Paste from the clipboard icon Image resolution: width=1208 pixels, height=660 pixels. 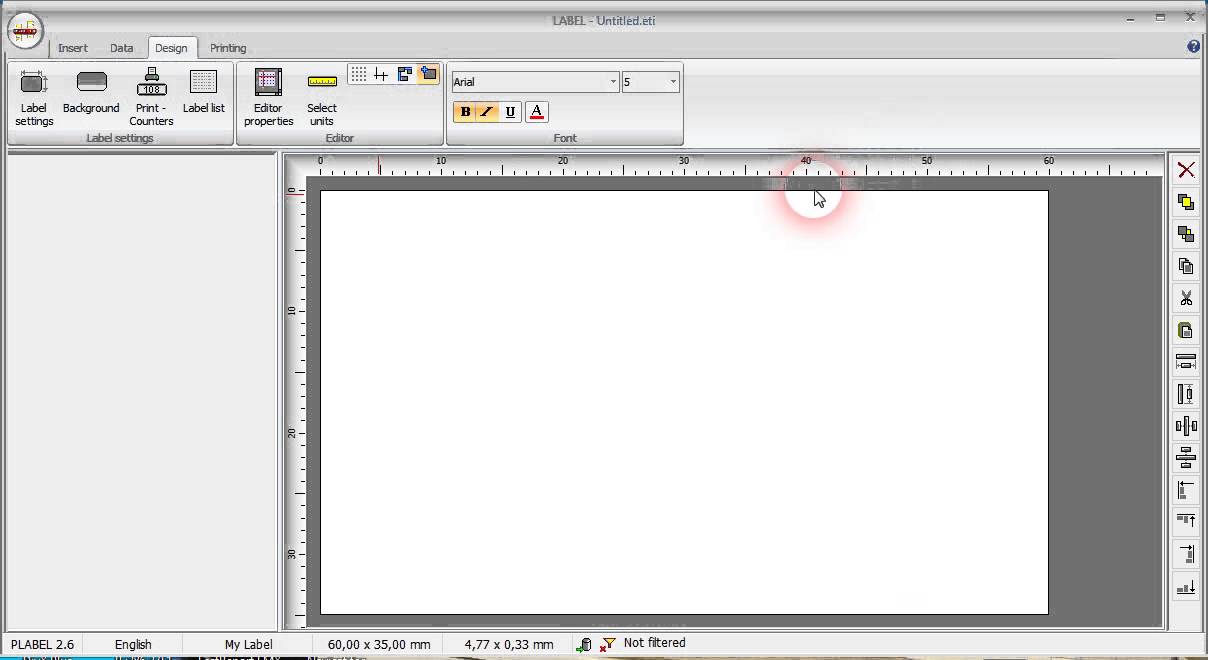[x=1186, y=330]
